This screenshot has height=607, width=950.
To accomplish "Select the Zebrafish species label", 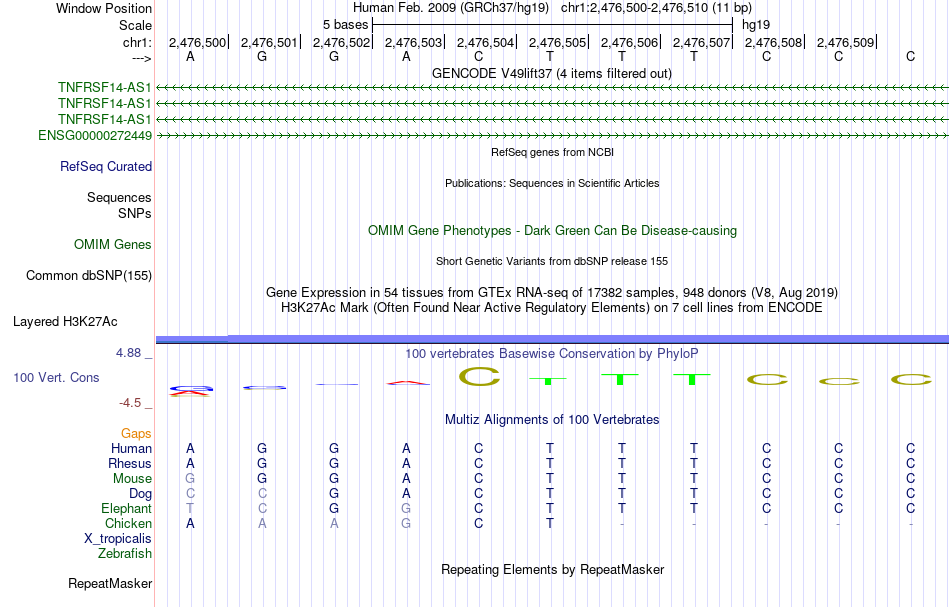I will pyautogui.click(x=125, y=553).
